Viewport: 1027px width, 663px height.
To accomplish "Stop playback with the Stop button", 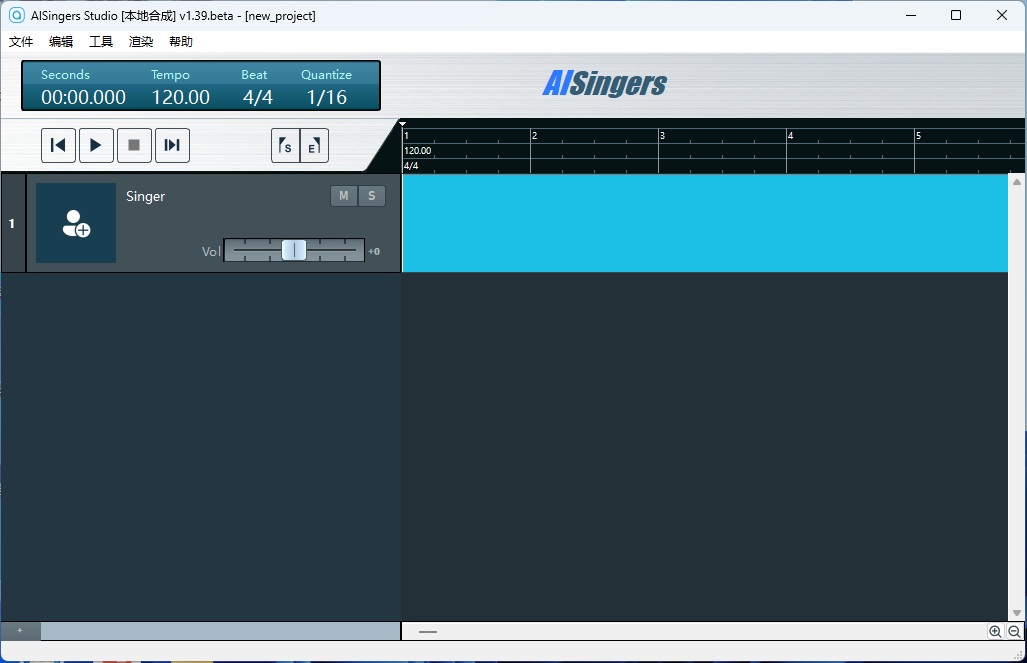I will (134, 145).
